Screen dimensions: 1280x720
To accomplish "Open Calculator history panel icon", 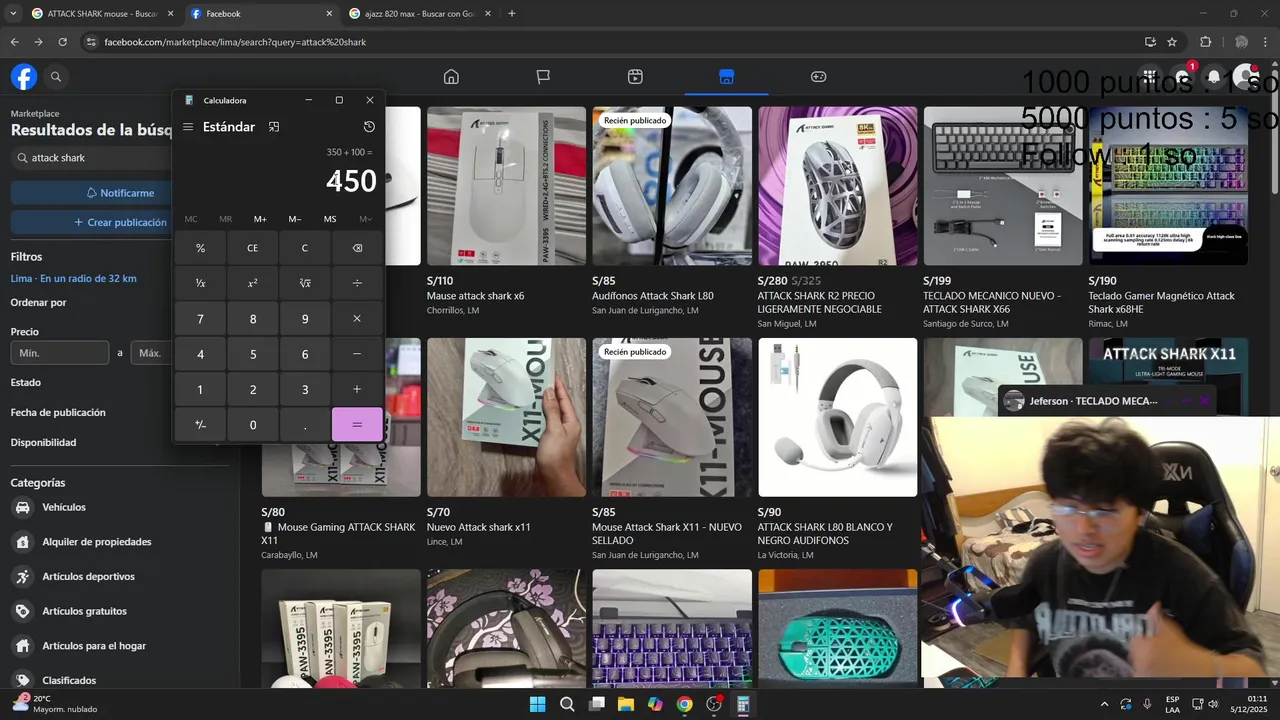I will pyautogui.click(x=369, y=127).
